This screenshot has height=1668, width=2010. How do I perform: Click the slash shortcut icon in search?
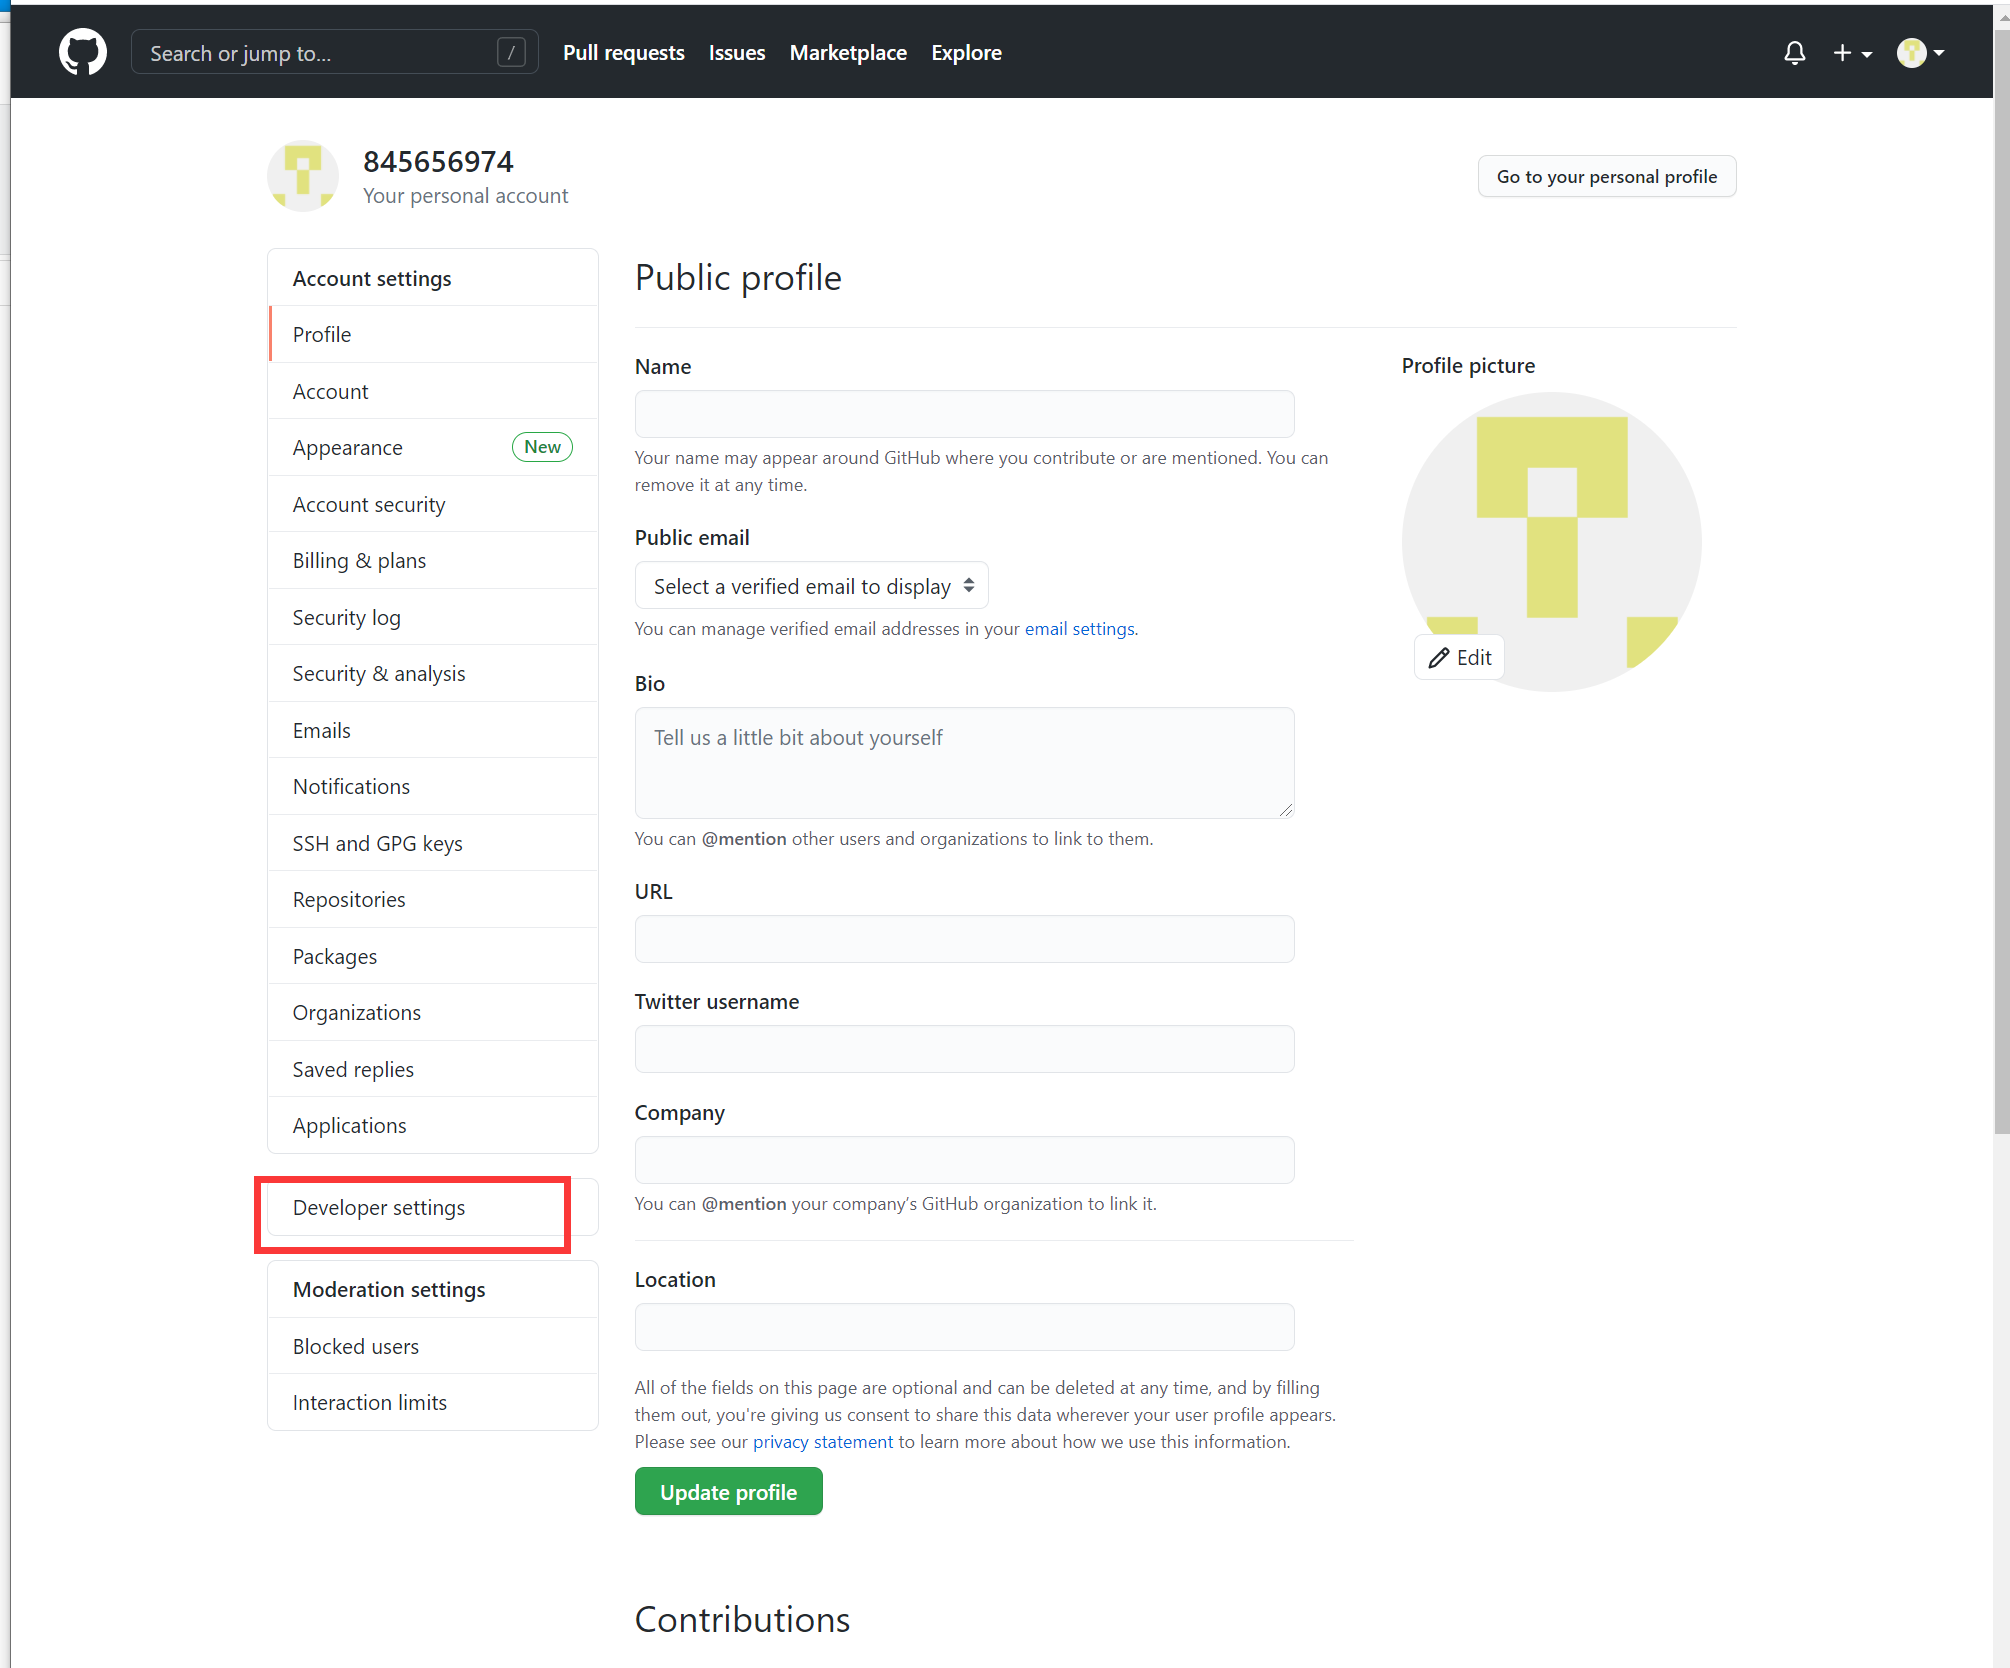tap(511, 52)
